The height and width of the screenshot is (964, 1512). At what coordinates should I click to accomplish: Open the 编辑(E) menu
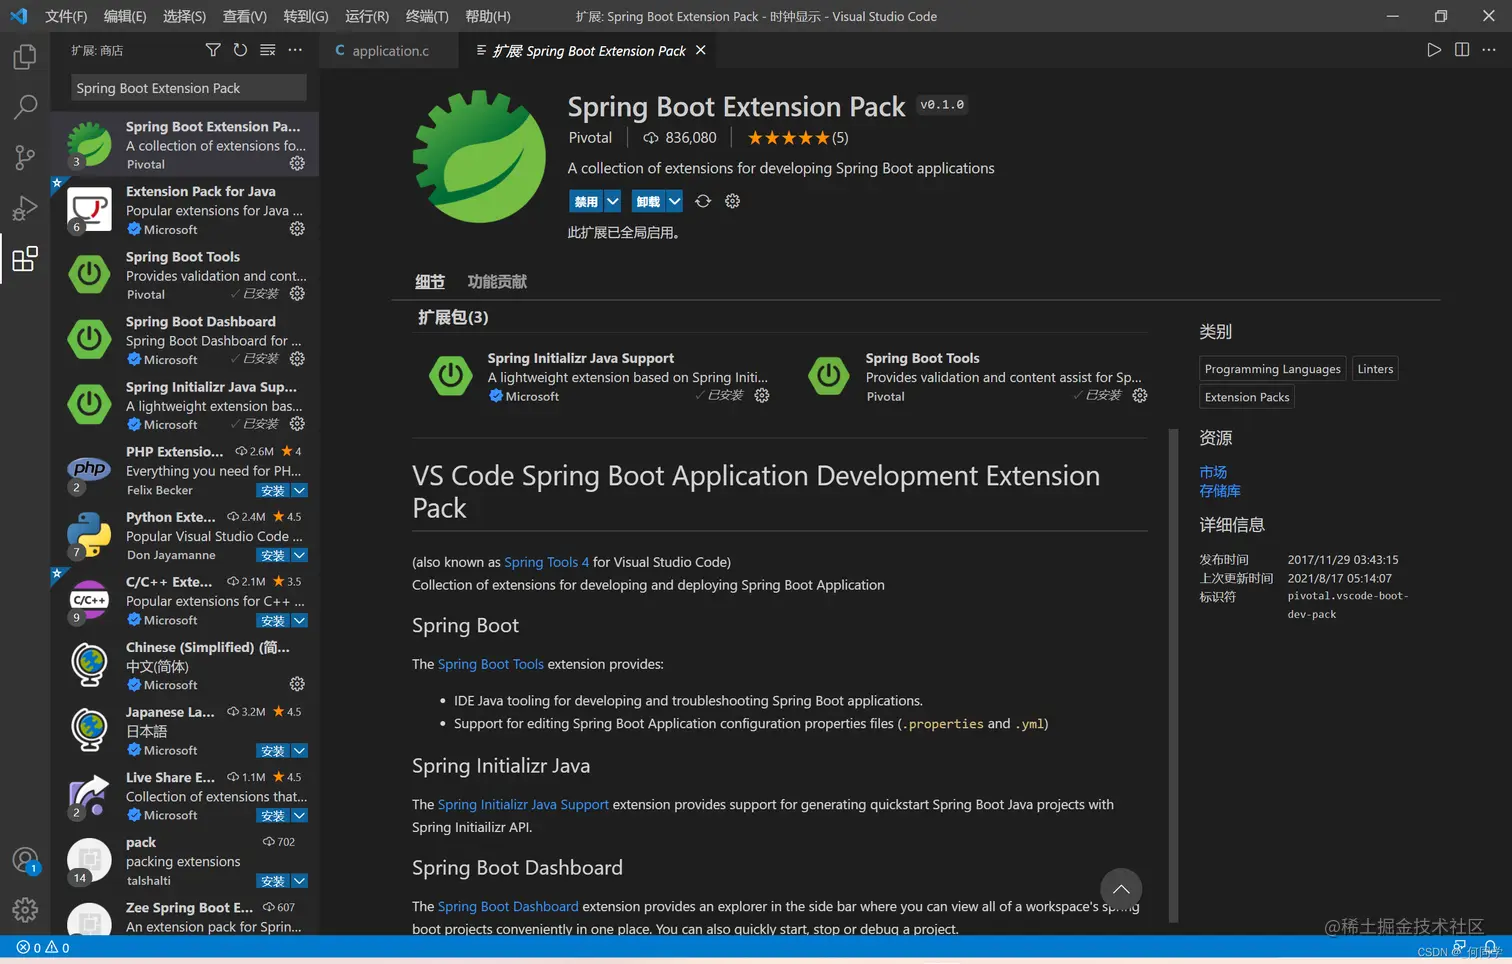pyautogui.click(x=125, y=16)
